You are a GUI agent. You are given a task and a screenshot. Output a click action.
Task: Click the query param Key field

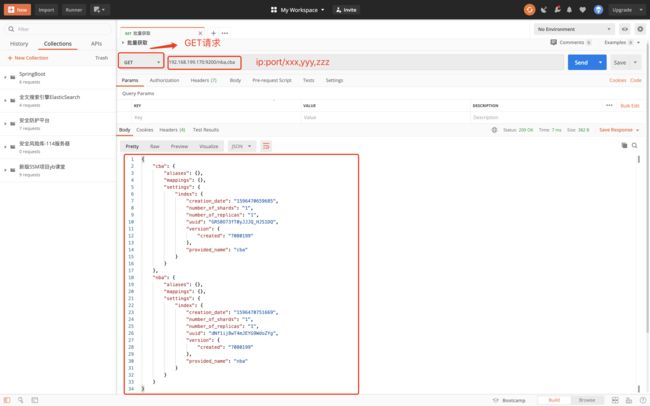[x=216, y=118]
